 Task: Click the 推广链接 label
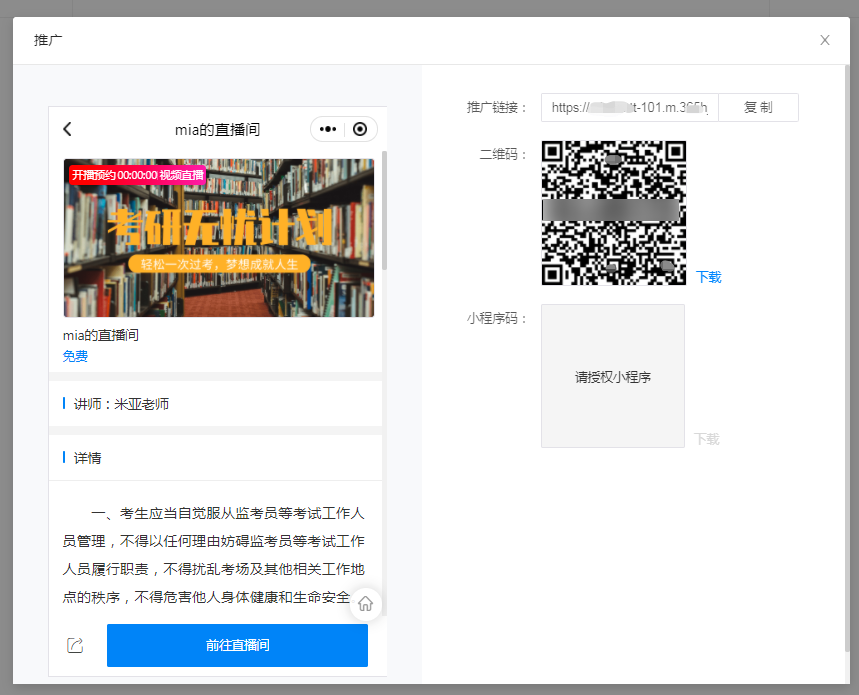click(497, 107)
